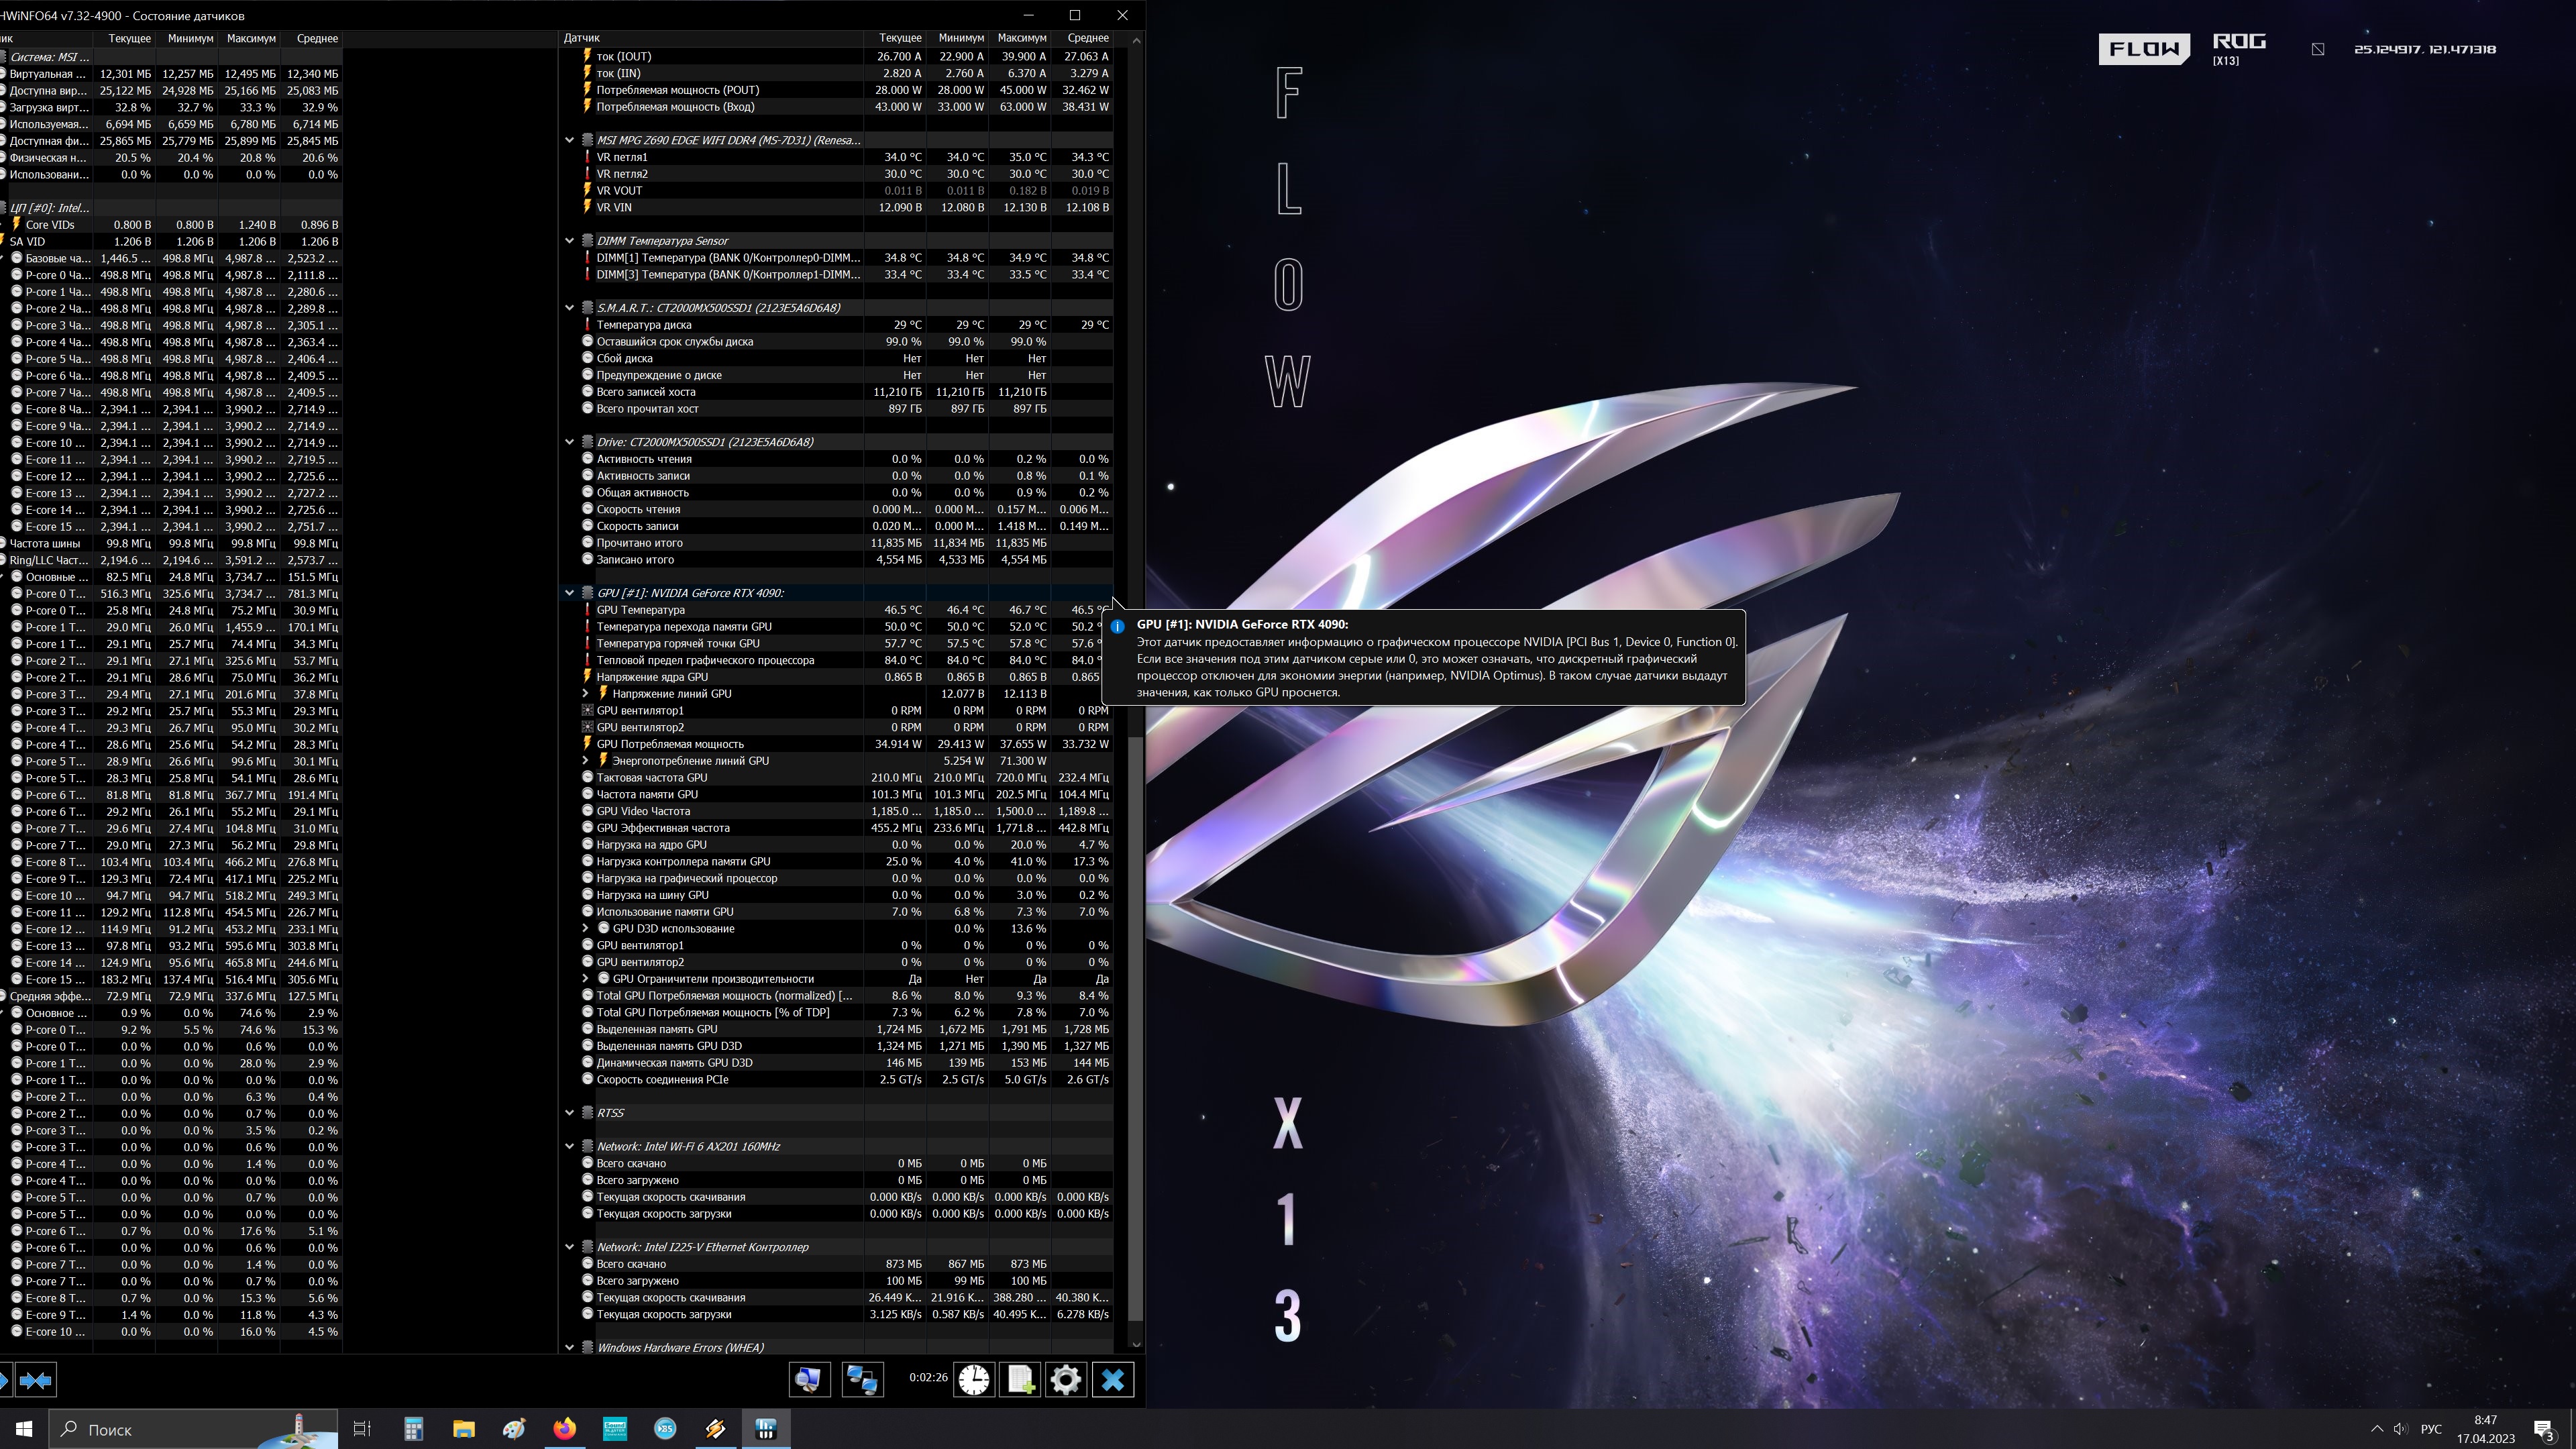Click the right panel vertical scrollbar thumb
The width and height of the screenshot is (2576, 1449).
[1135, 1030]
